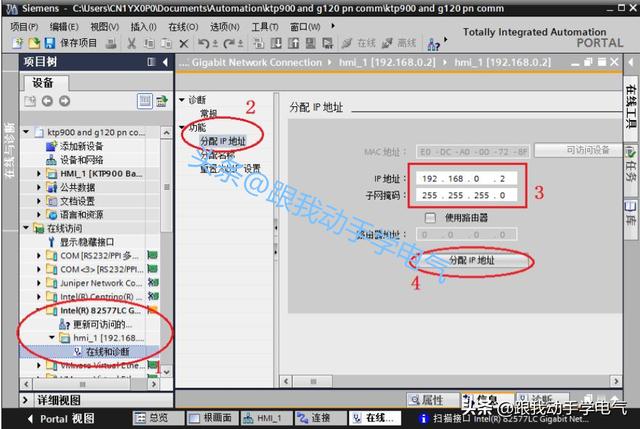Enable the 使用路由器 checkbox
Screen dimensions: 640x429
pyautogui.click(x=430, y=218)
